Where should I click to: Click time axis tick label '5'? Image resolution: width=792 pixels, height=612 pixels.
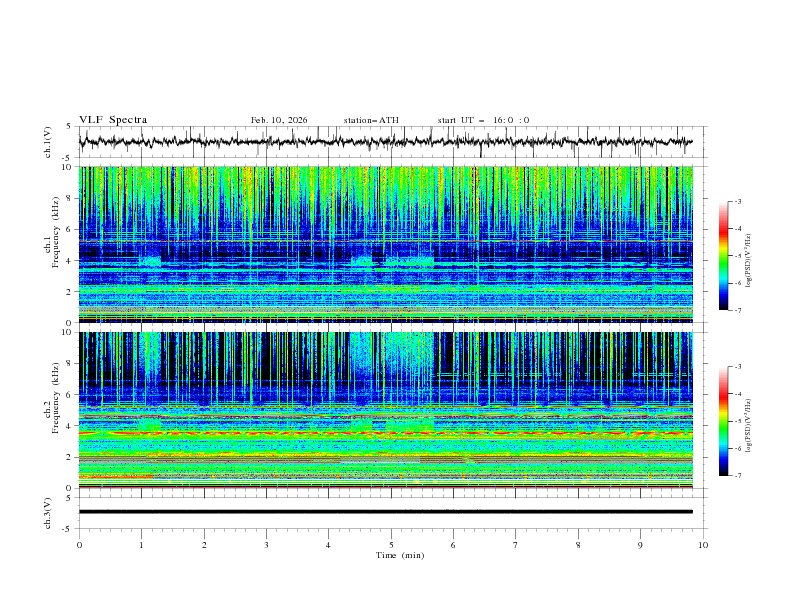click(391, 545)
